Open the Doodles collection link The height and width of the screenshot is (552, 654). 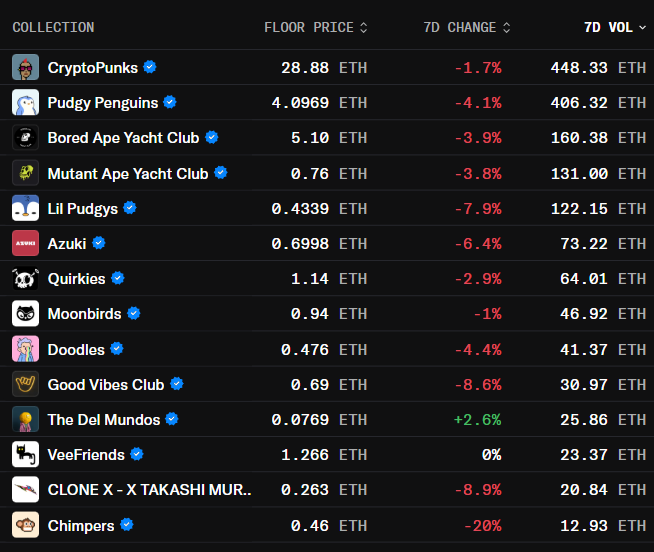(x=76, y=350)
